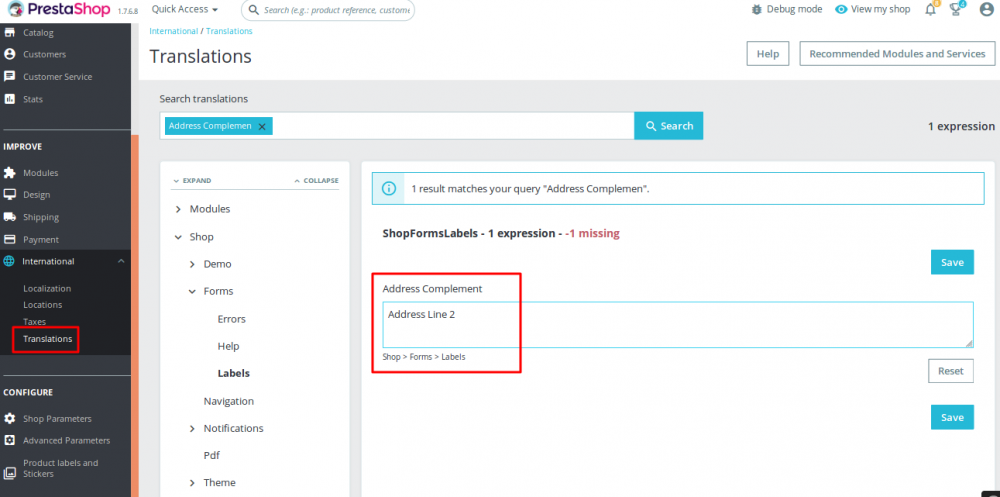Click the International breadcrumb link
The height and width of the screenshot is (497, 1000).
pos(173,31)
